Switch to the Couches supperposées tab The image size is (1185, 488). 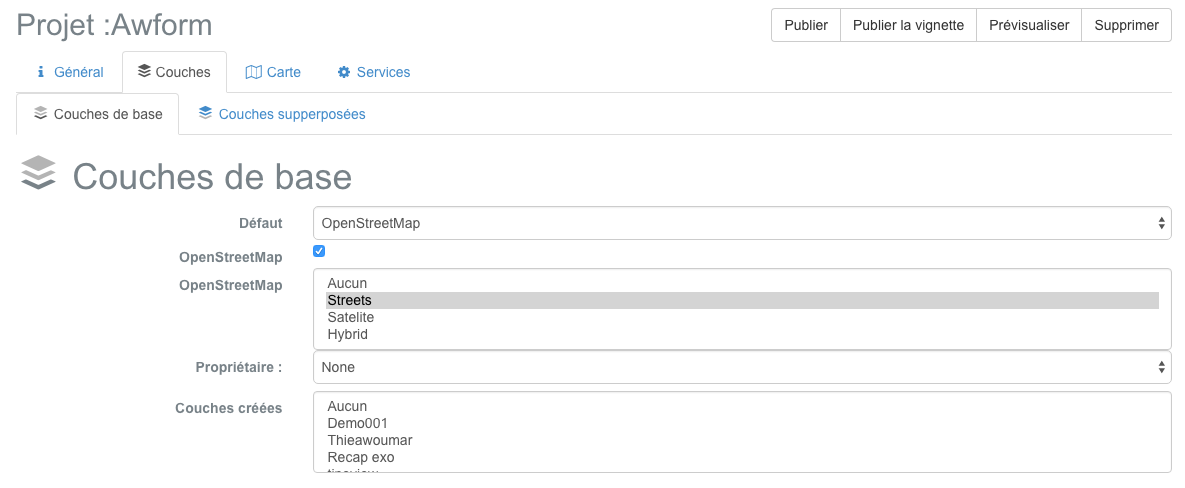(282, 115)
